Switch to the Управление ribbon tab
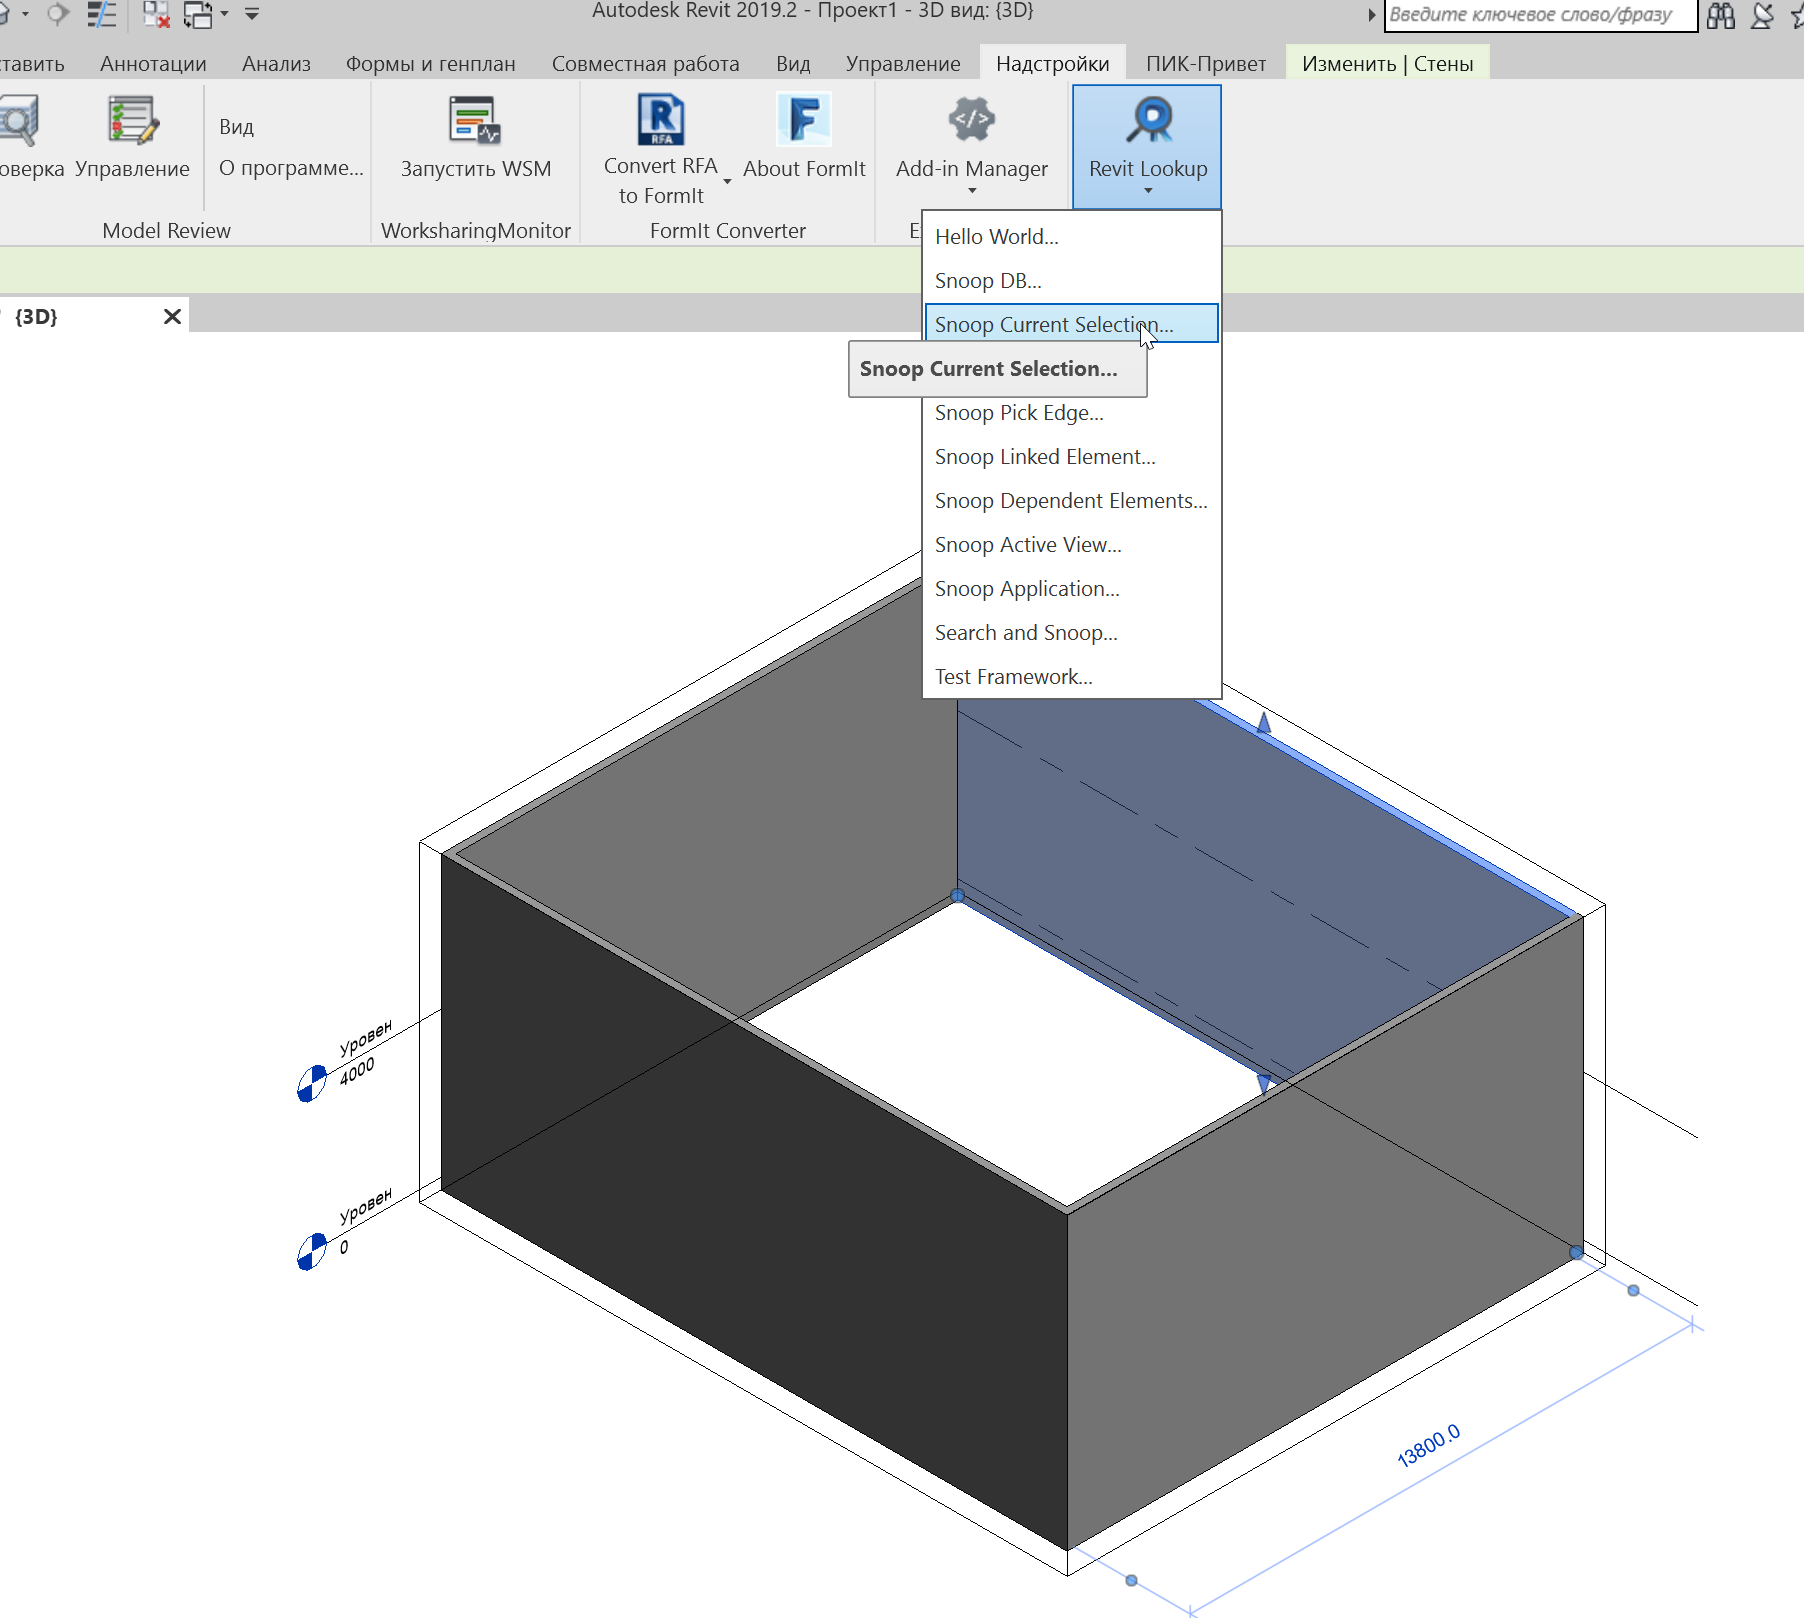This screenshot has width=1804, height=1618. 903,64
